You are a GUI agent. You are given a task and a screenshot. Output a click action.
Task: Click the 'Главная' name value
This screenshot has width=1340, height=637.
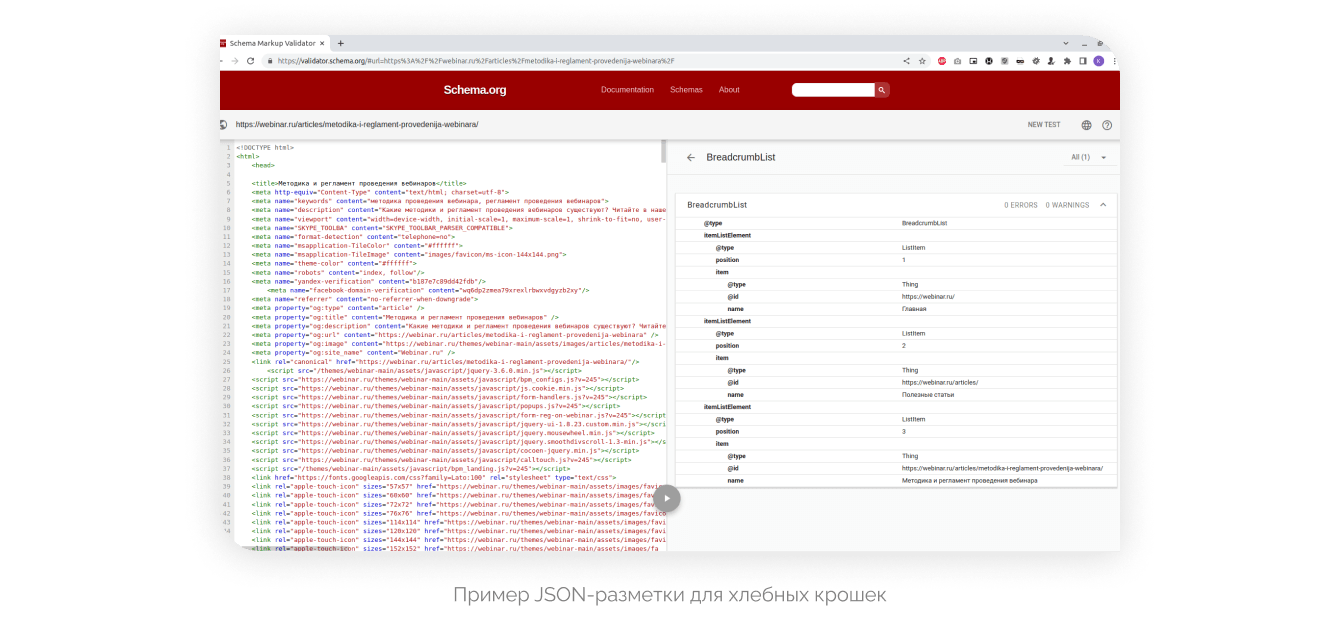[914, 309]
